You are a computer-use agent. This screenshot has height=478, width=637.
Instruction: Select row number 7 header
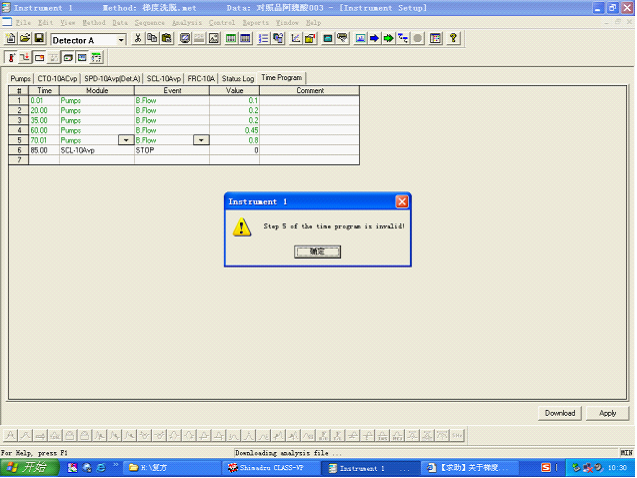[x=19, y=160]
